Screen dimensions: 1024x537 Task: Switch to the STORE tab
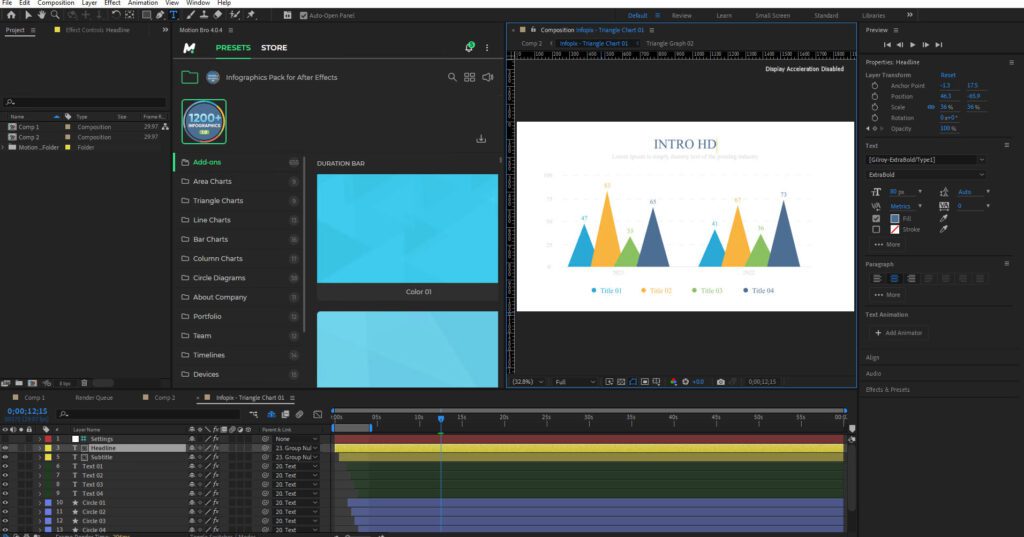coord(274,47)
